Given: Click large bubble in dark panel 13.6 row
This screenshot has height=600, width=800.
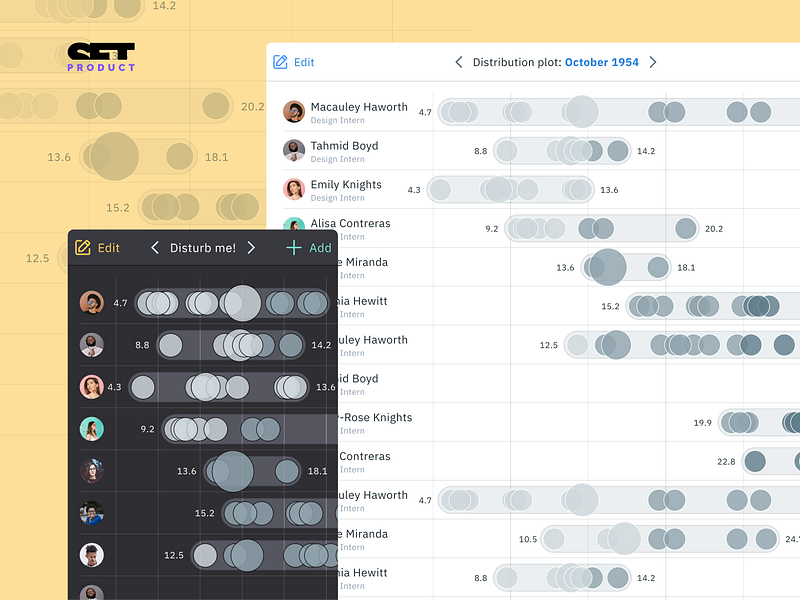Looking at the screenshot, I should point(233,471).
